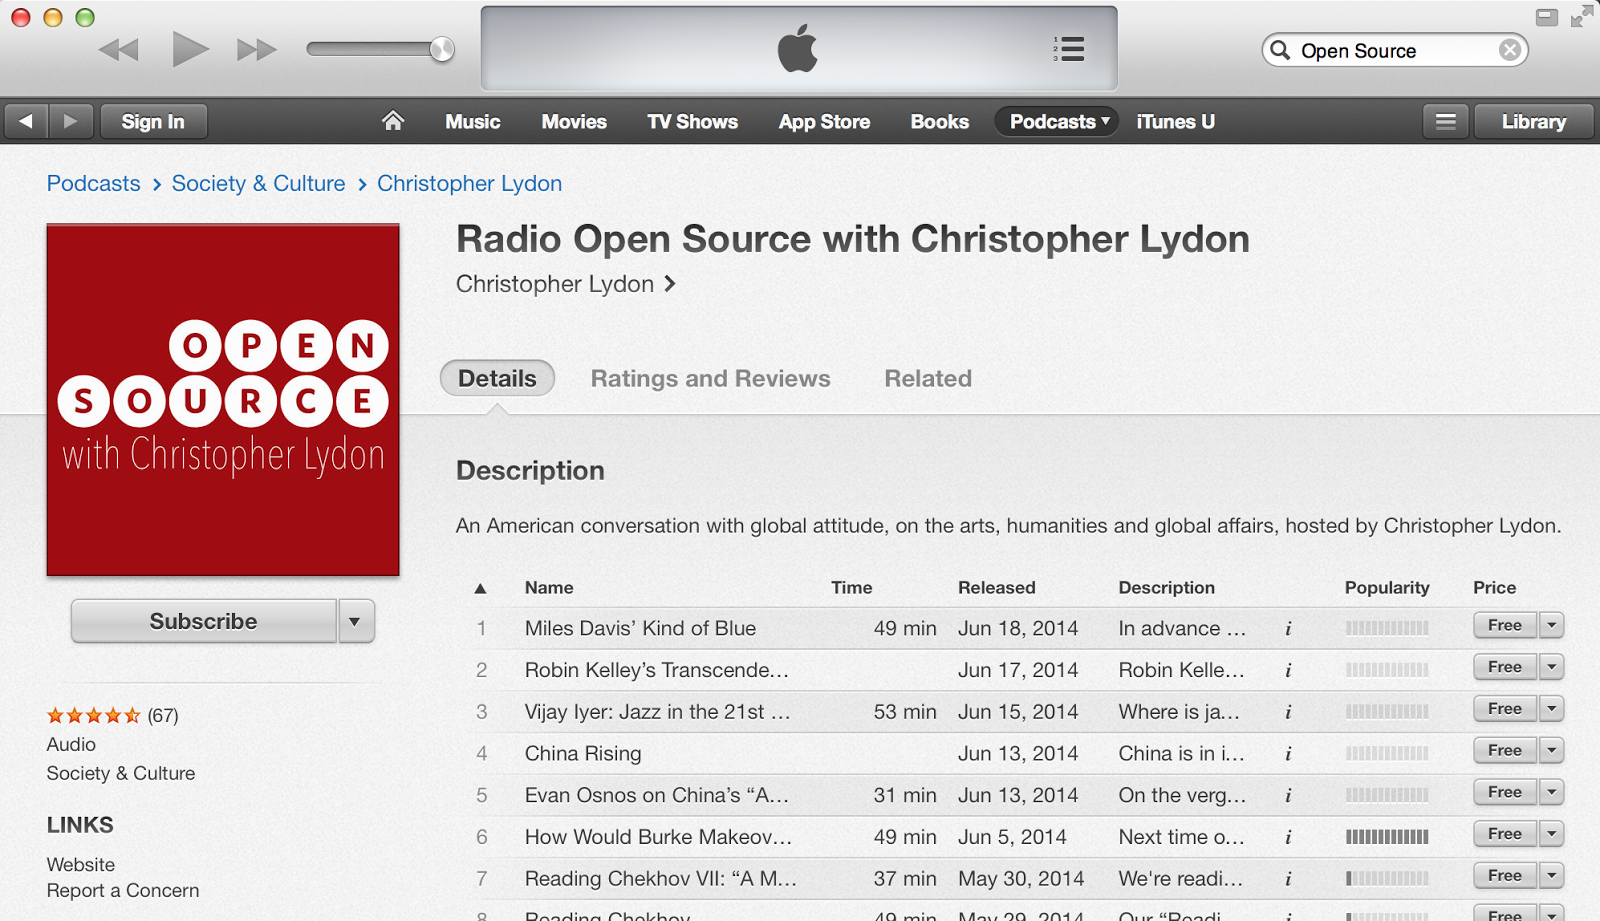
Task: Expand price options for Chekhov VII episode
Action: [x=1551, y=876]
